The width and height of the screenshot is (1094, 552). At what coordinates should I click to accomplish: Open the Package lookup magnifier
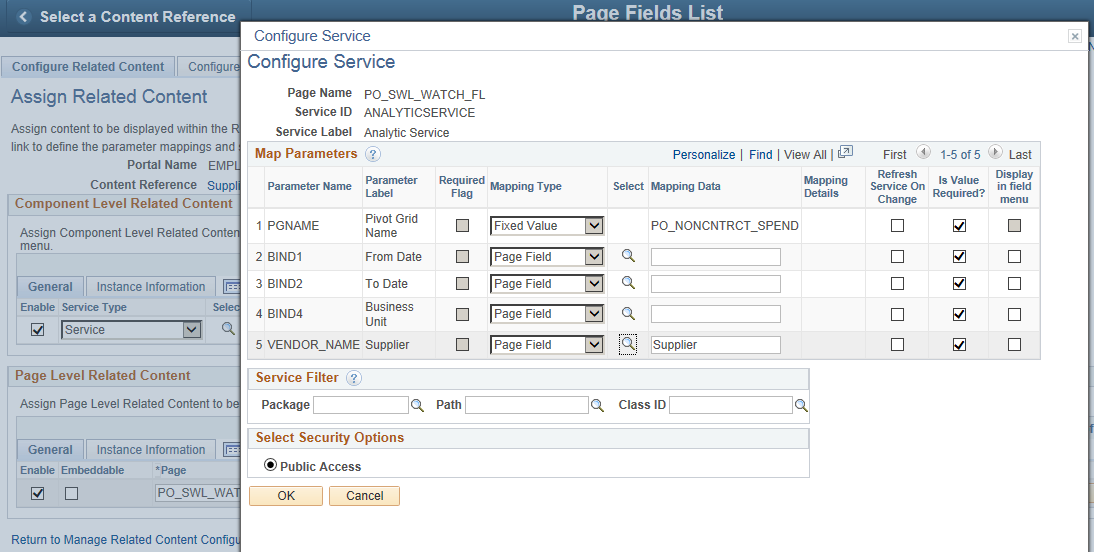[417, 405]
